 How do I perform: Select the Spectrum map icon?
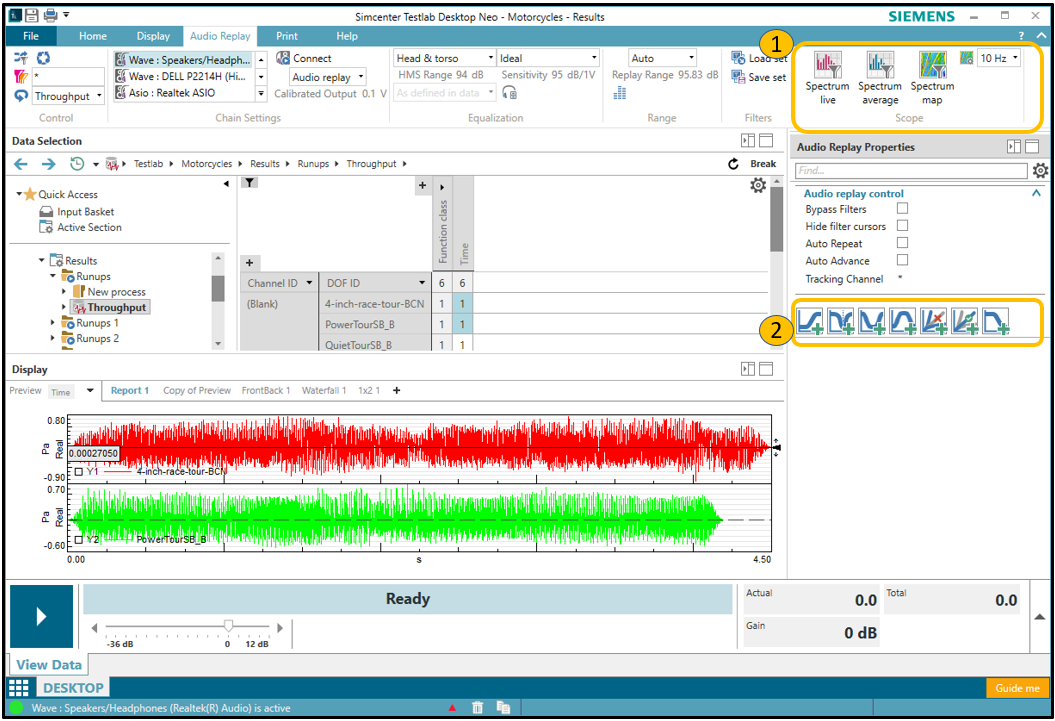pos(932,68)
